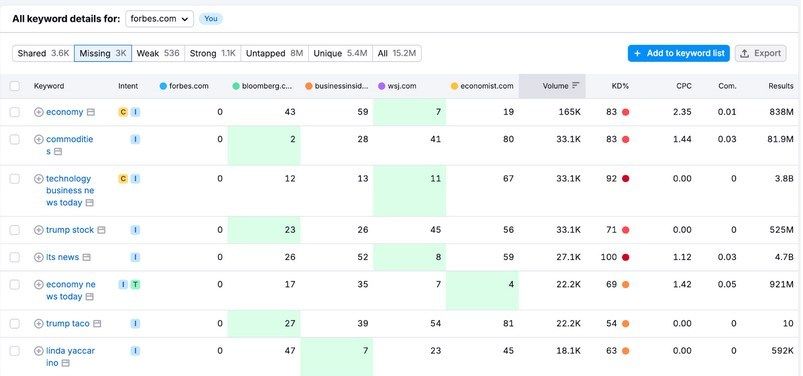803x376 pixels.
Task: Open SERP icon beside linda yaccarino
Action: [66, 363]
